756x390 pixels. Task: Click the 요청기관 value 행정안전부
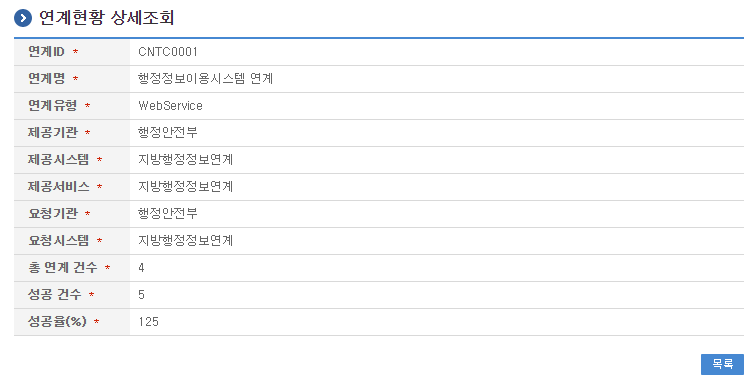[167, 214]
